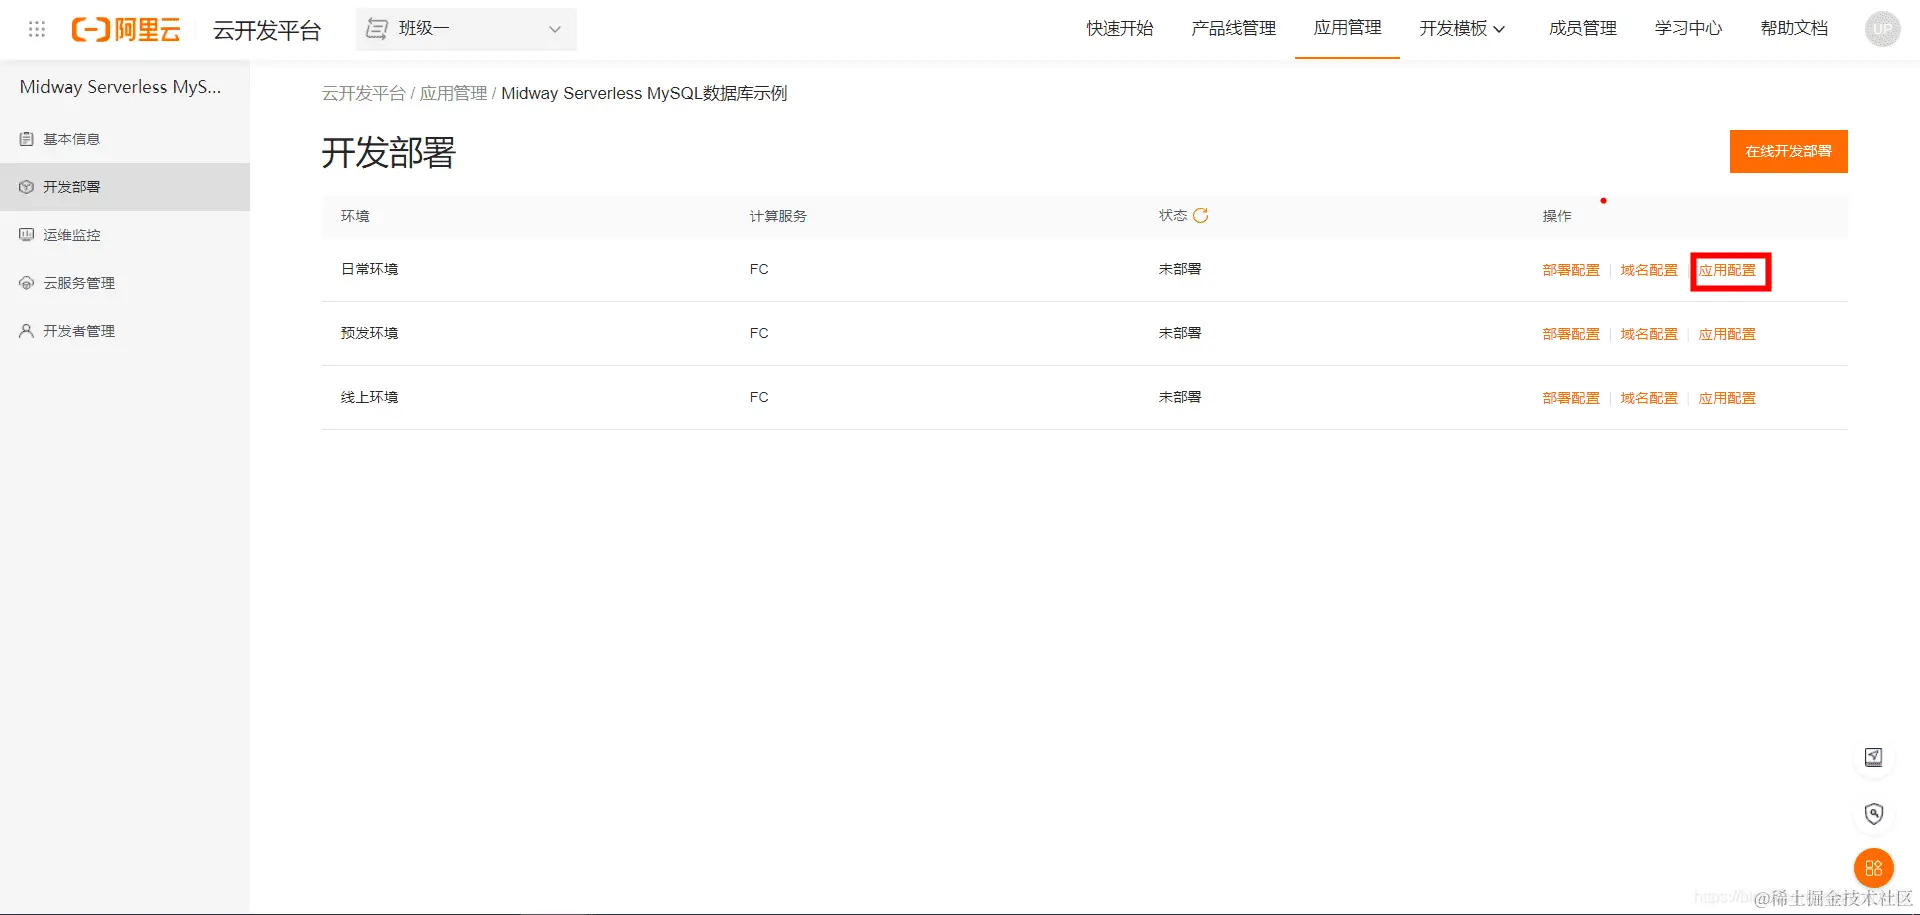The image size is (1920, 915).
Task: Click the 在线开发部署 button
Action: 1788,151
